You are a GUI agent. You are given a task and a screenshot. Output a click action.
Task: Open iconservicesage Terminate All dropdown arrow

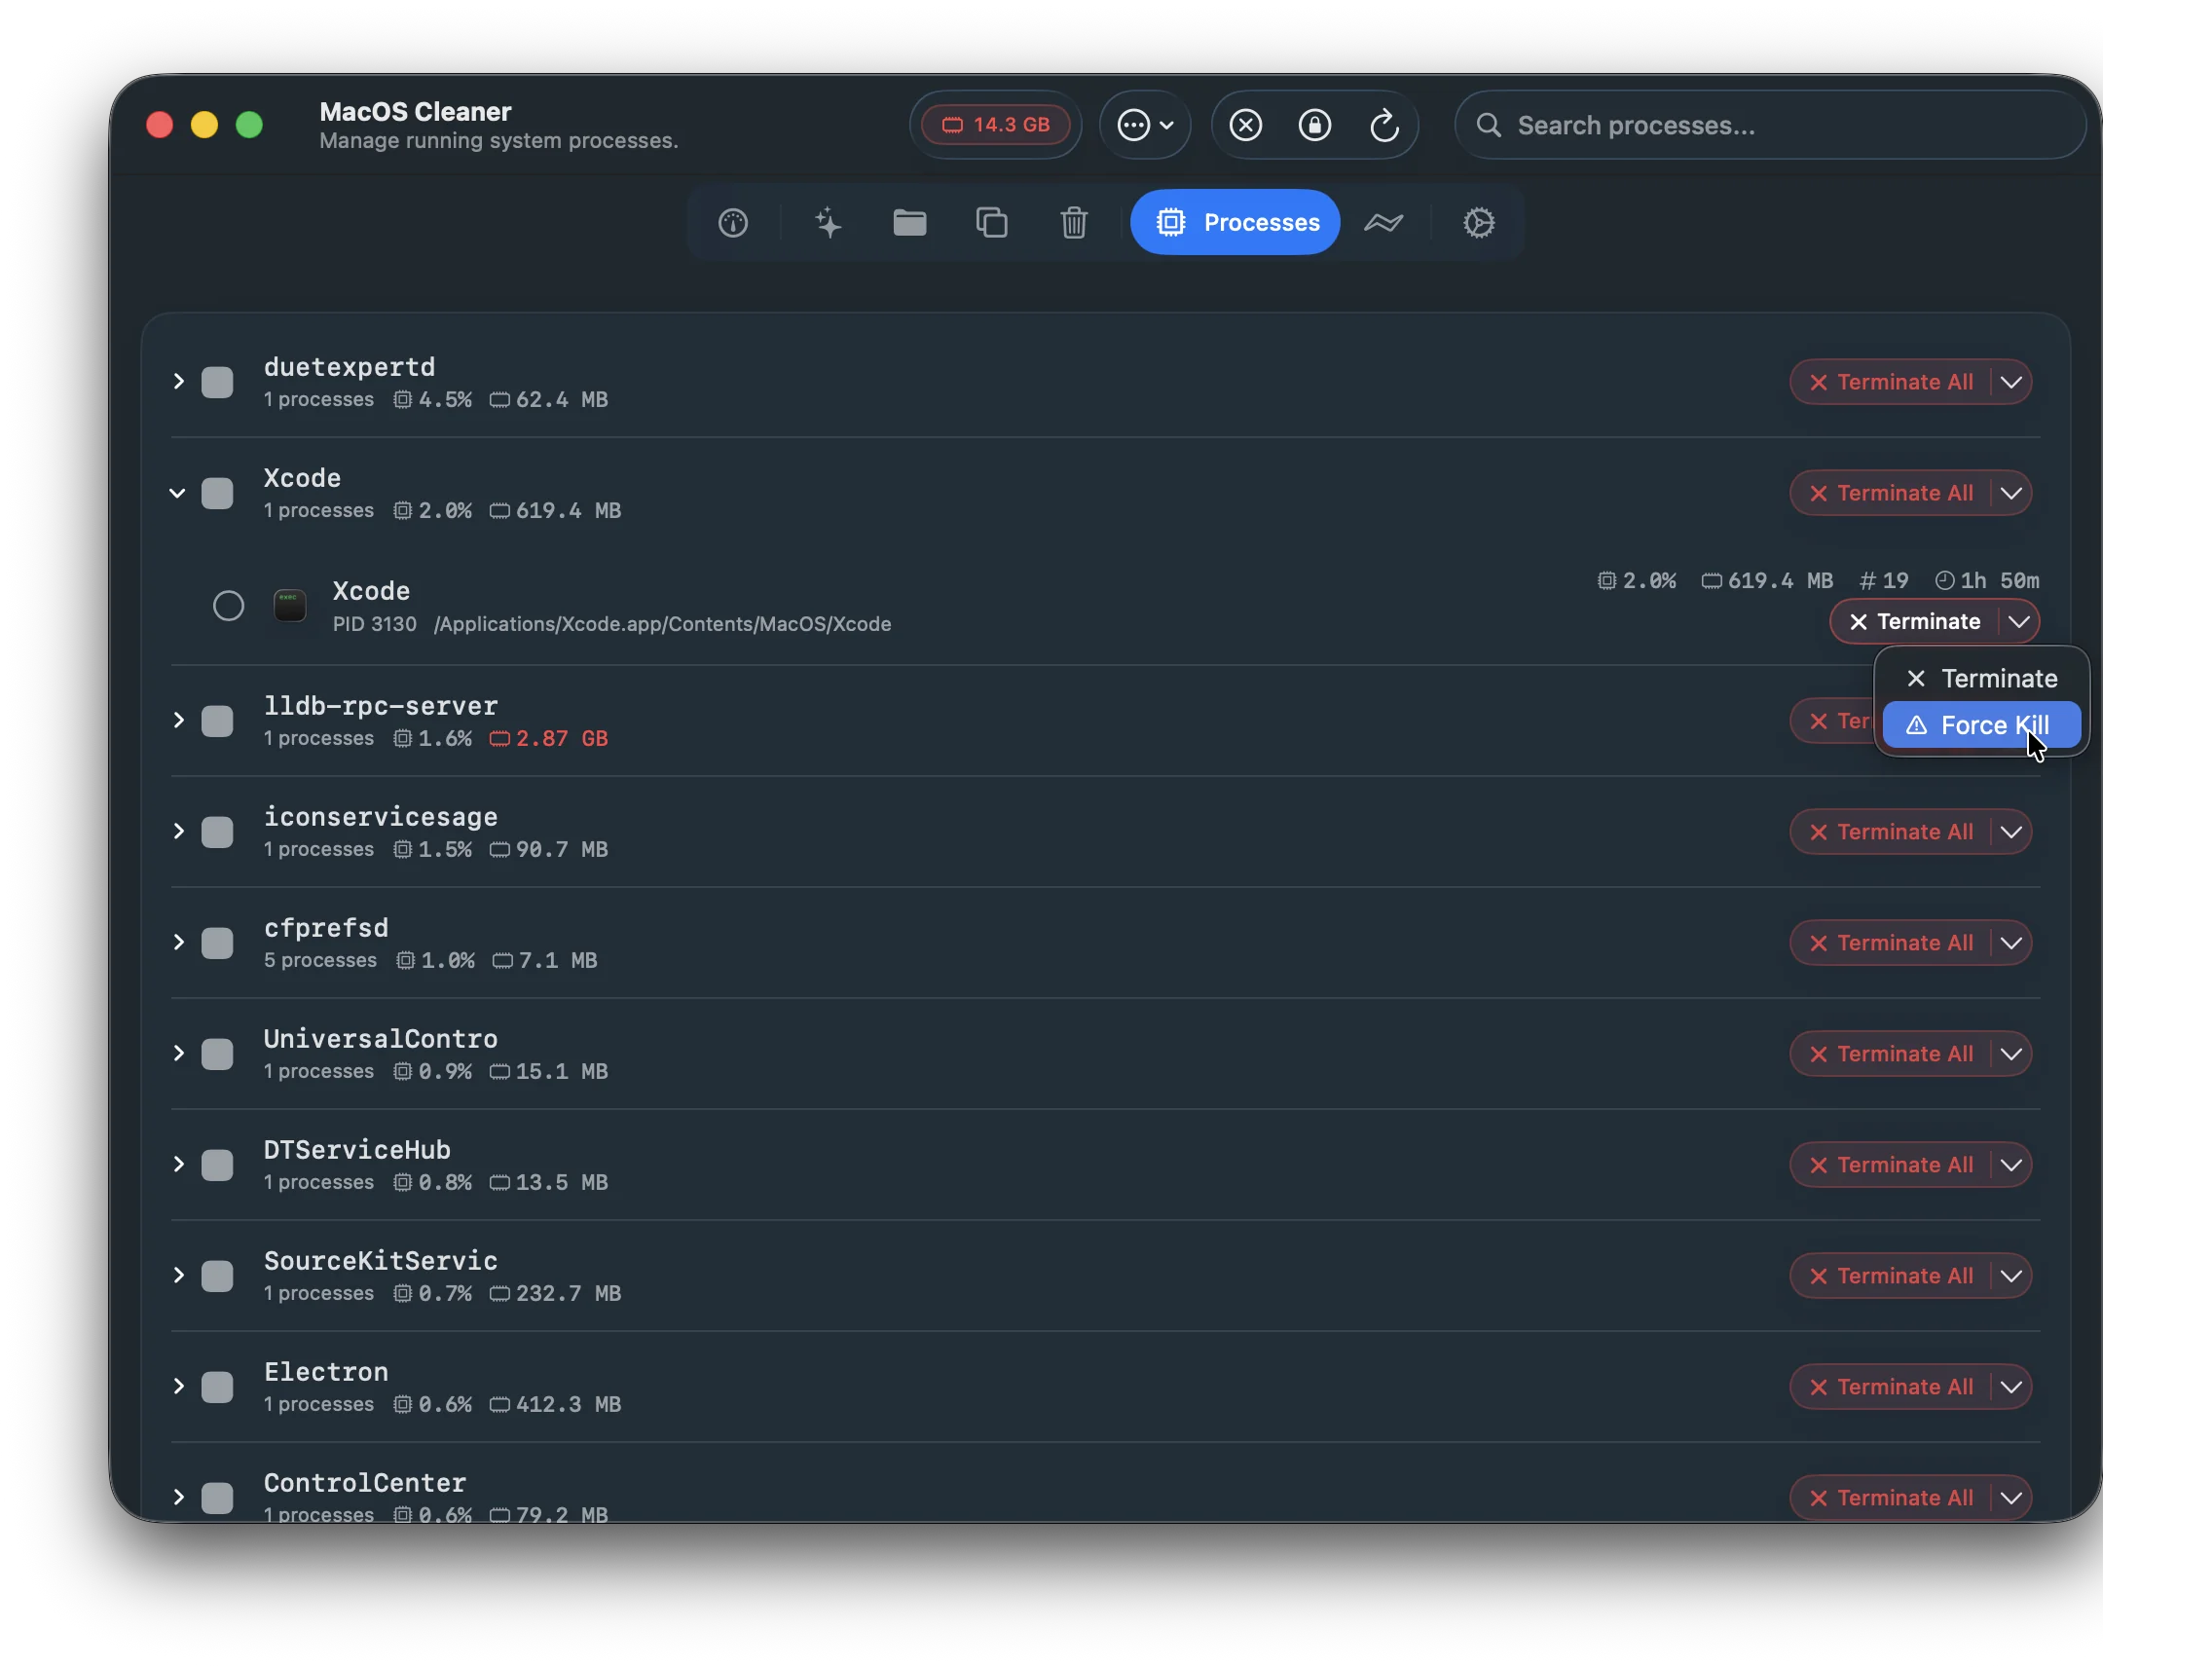click(x=2011, y=832)
